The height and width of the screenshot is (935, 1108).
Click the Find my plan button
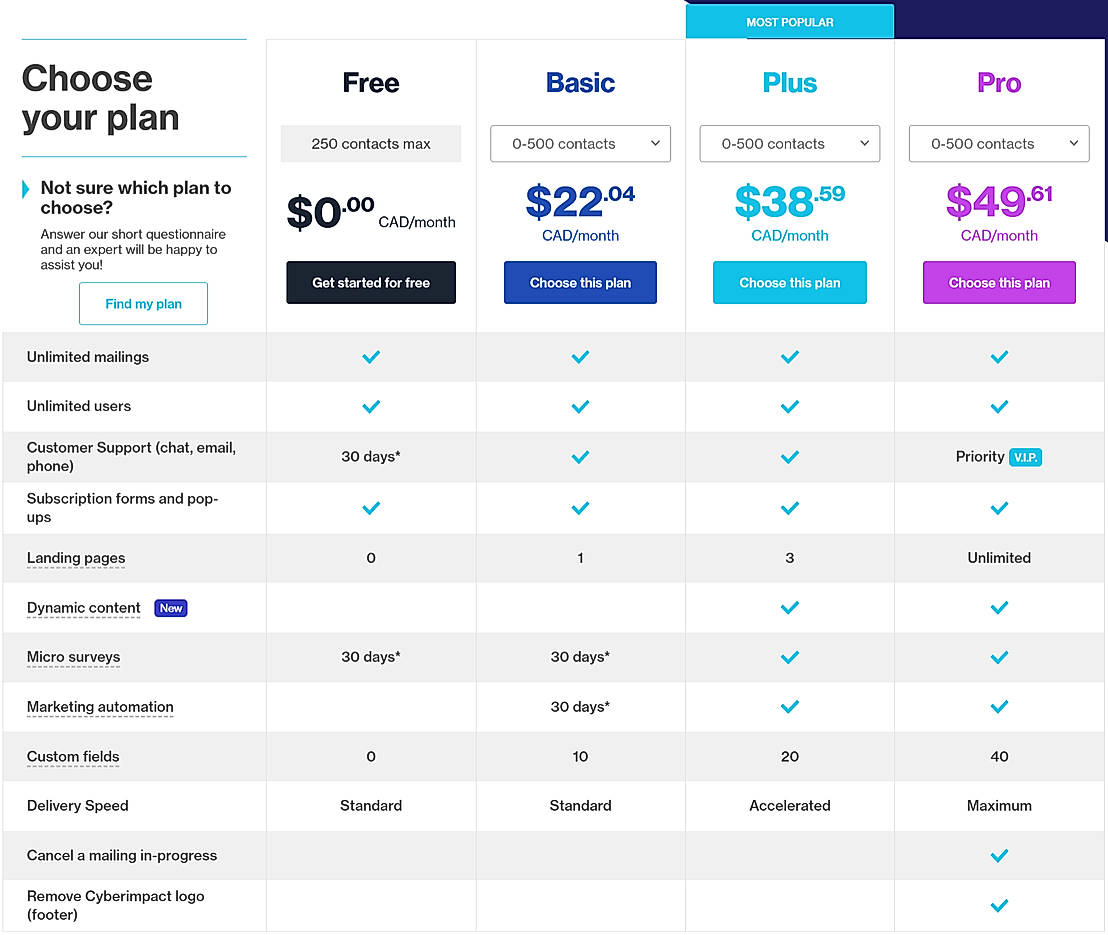click(143, 304)
